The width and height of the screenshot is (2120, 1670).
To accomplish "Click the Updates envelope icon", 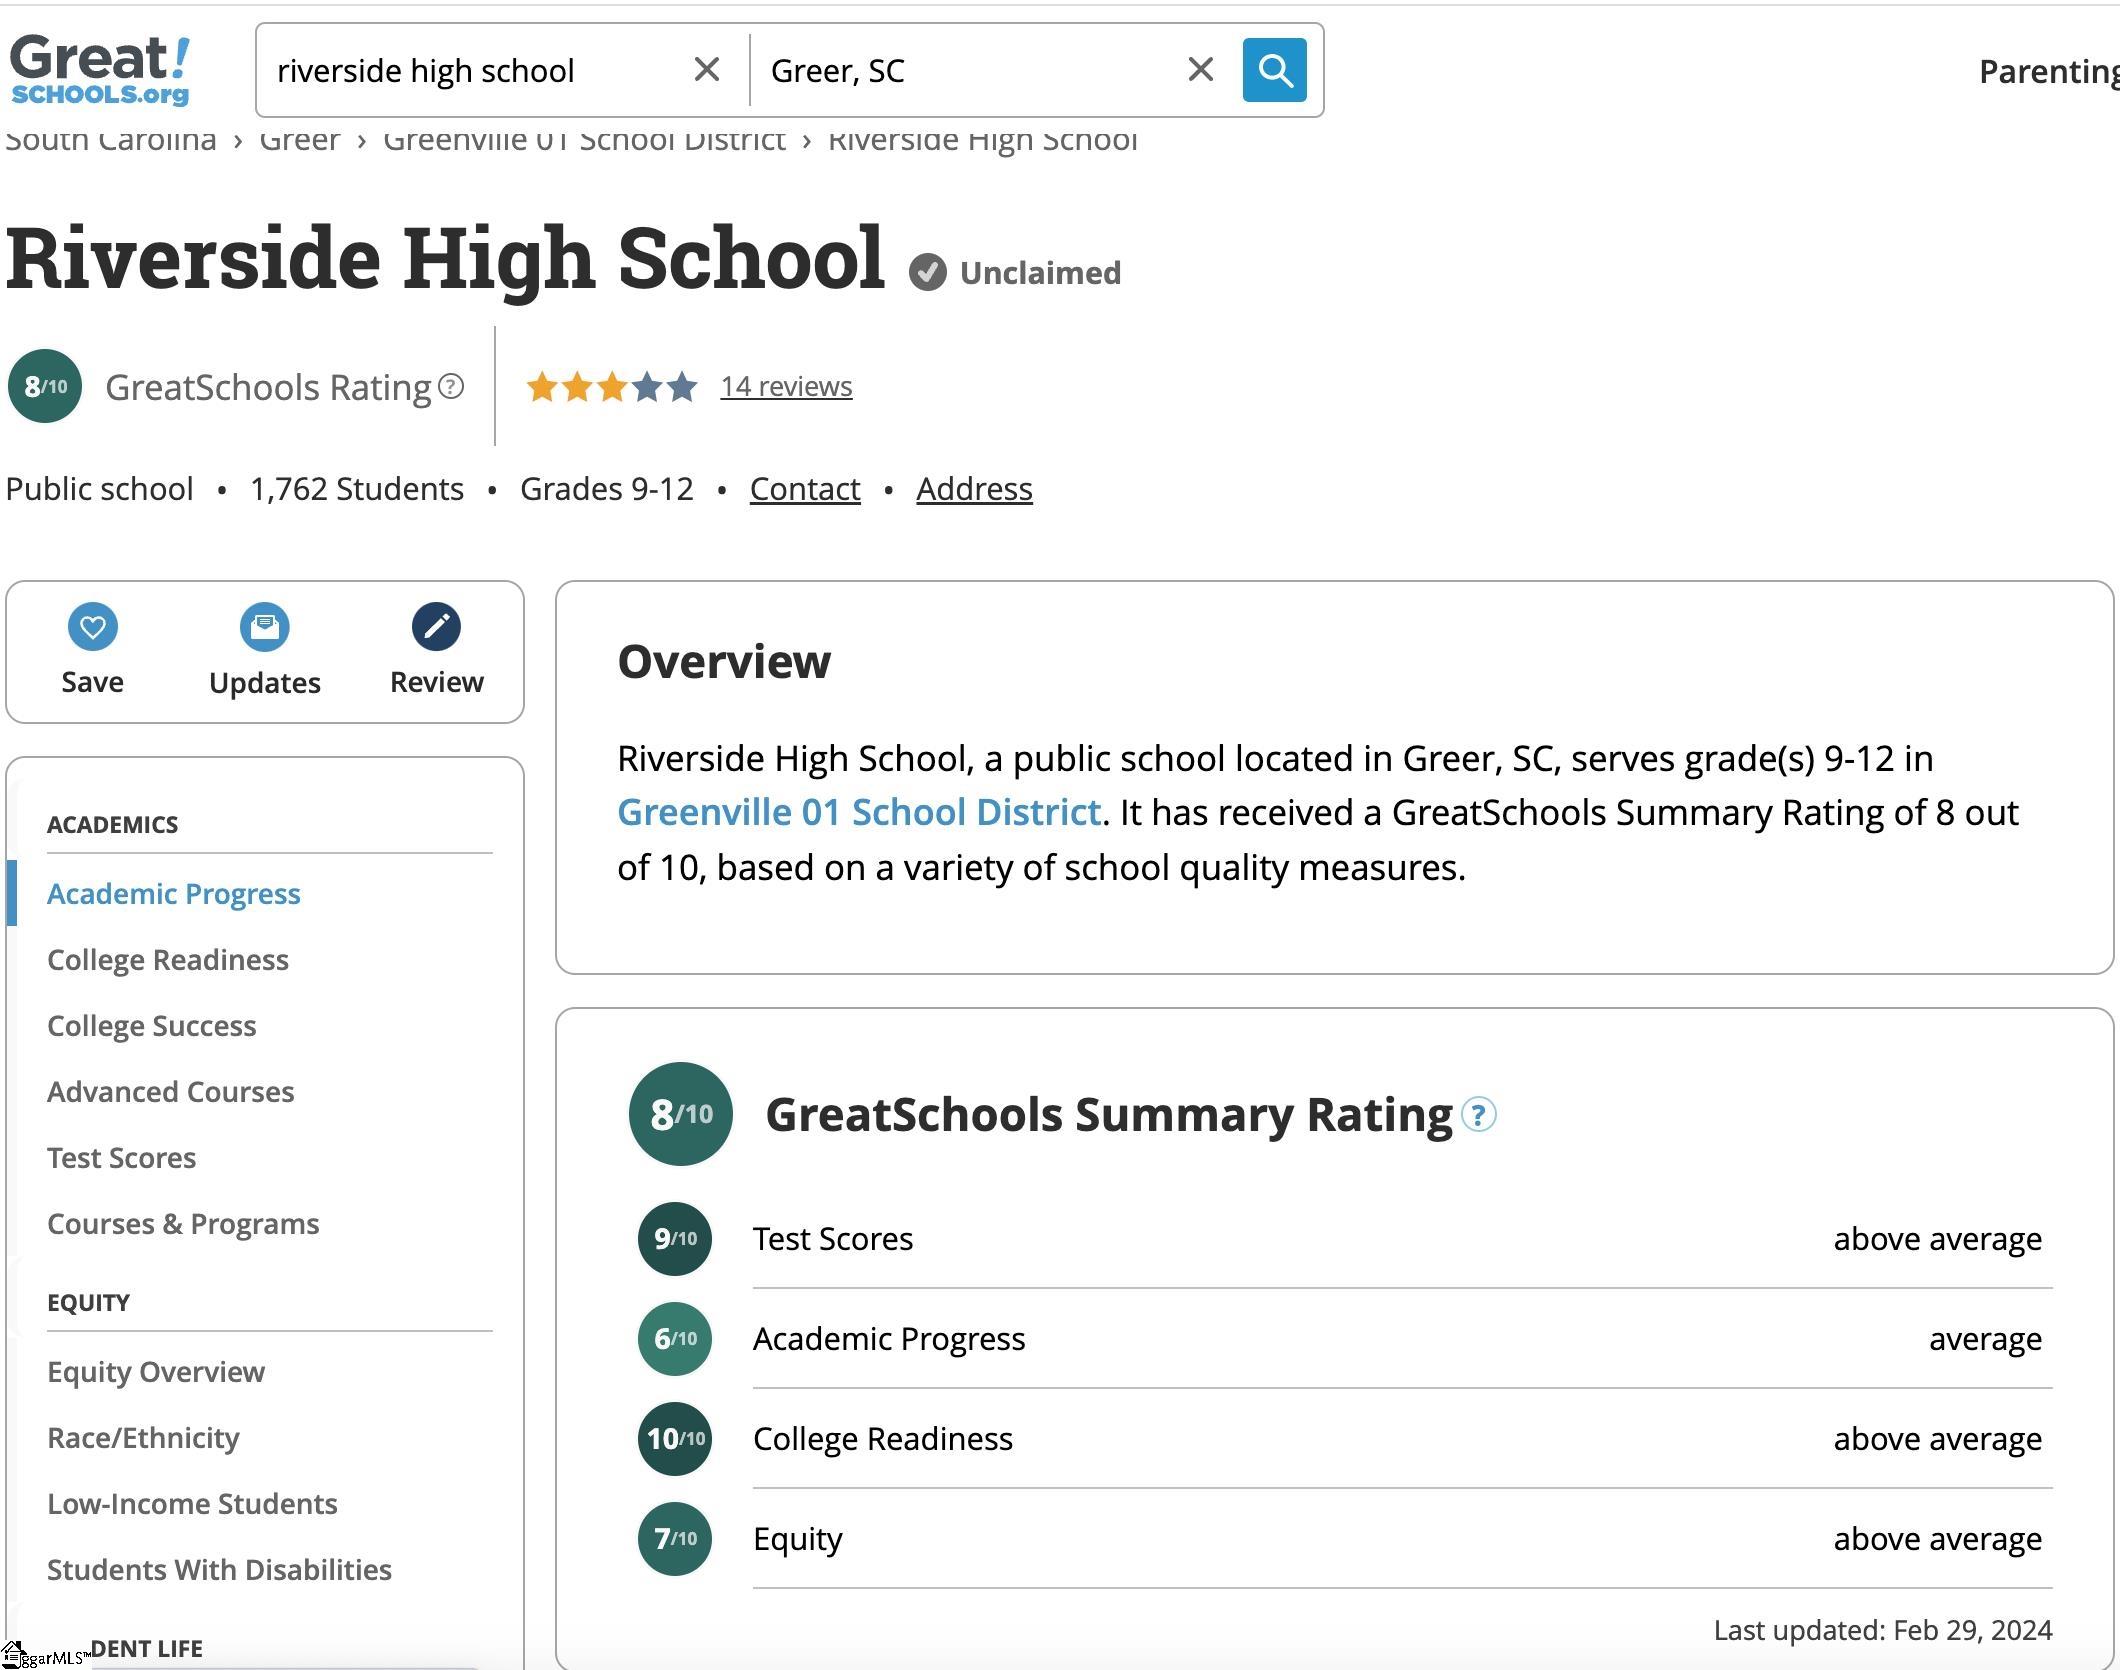I will click(265, 627).
